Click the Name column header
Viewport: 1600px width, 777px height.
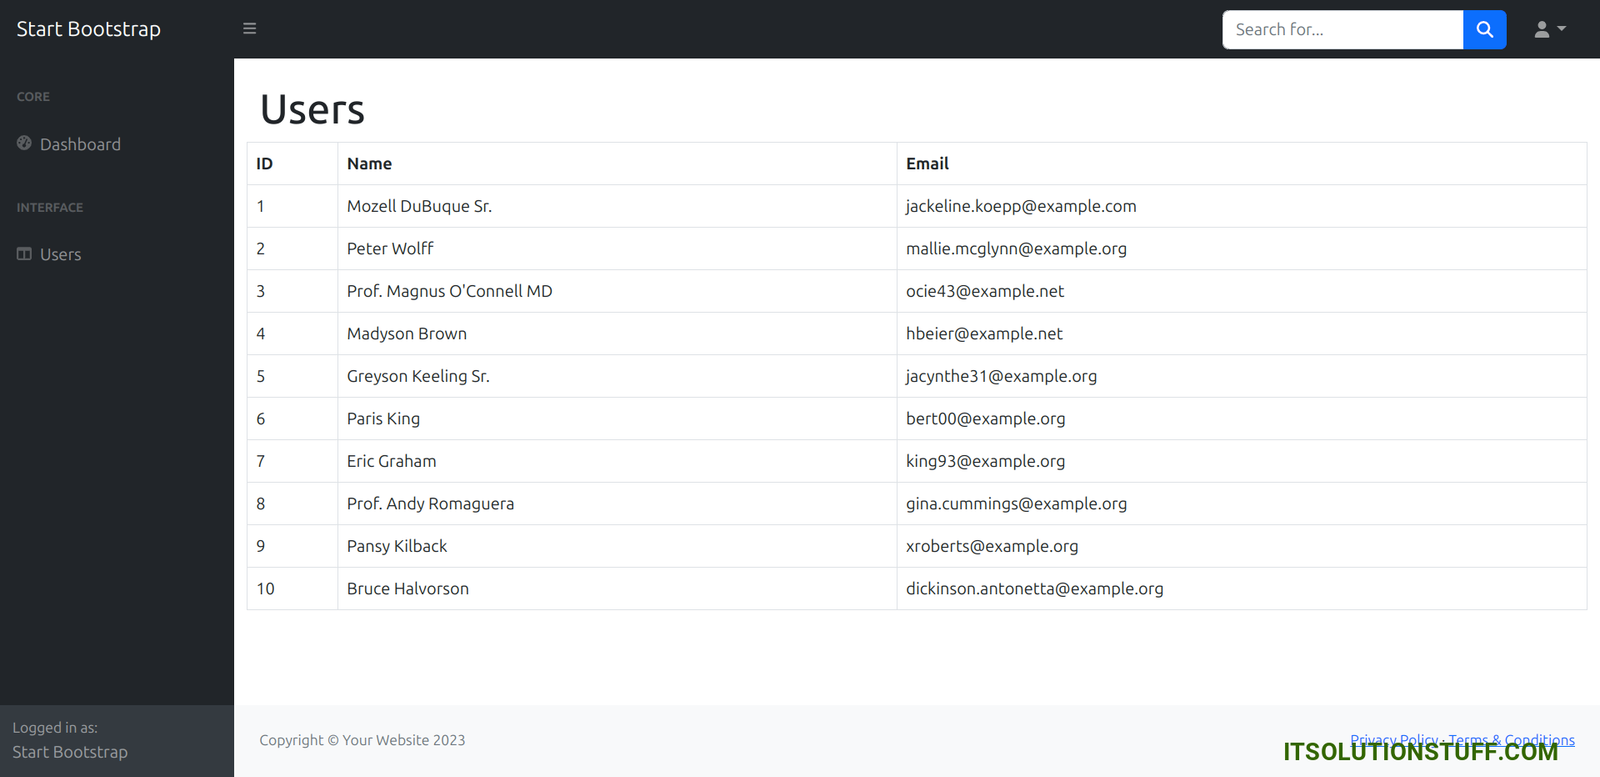coord(369,164)
